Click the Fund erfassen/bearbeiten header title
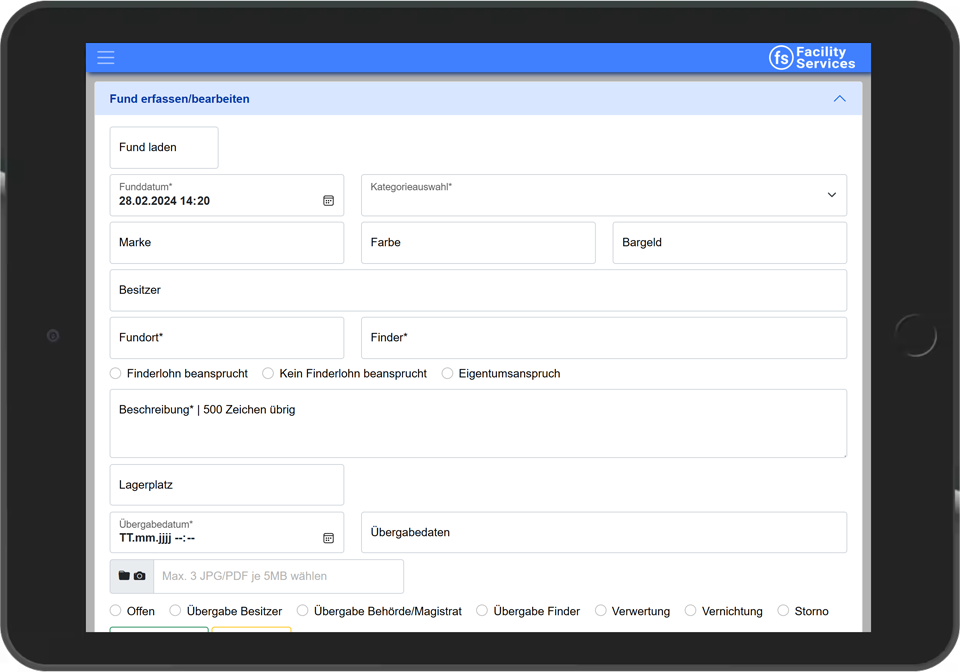Image resolution: width=960 pixels, height=672 pixels. 180,99
